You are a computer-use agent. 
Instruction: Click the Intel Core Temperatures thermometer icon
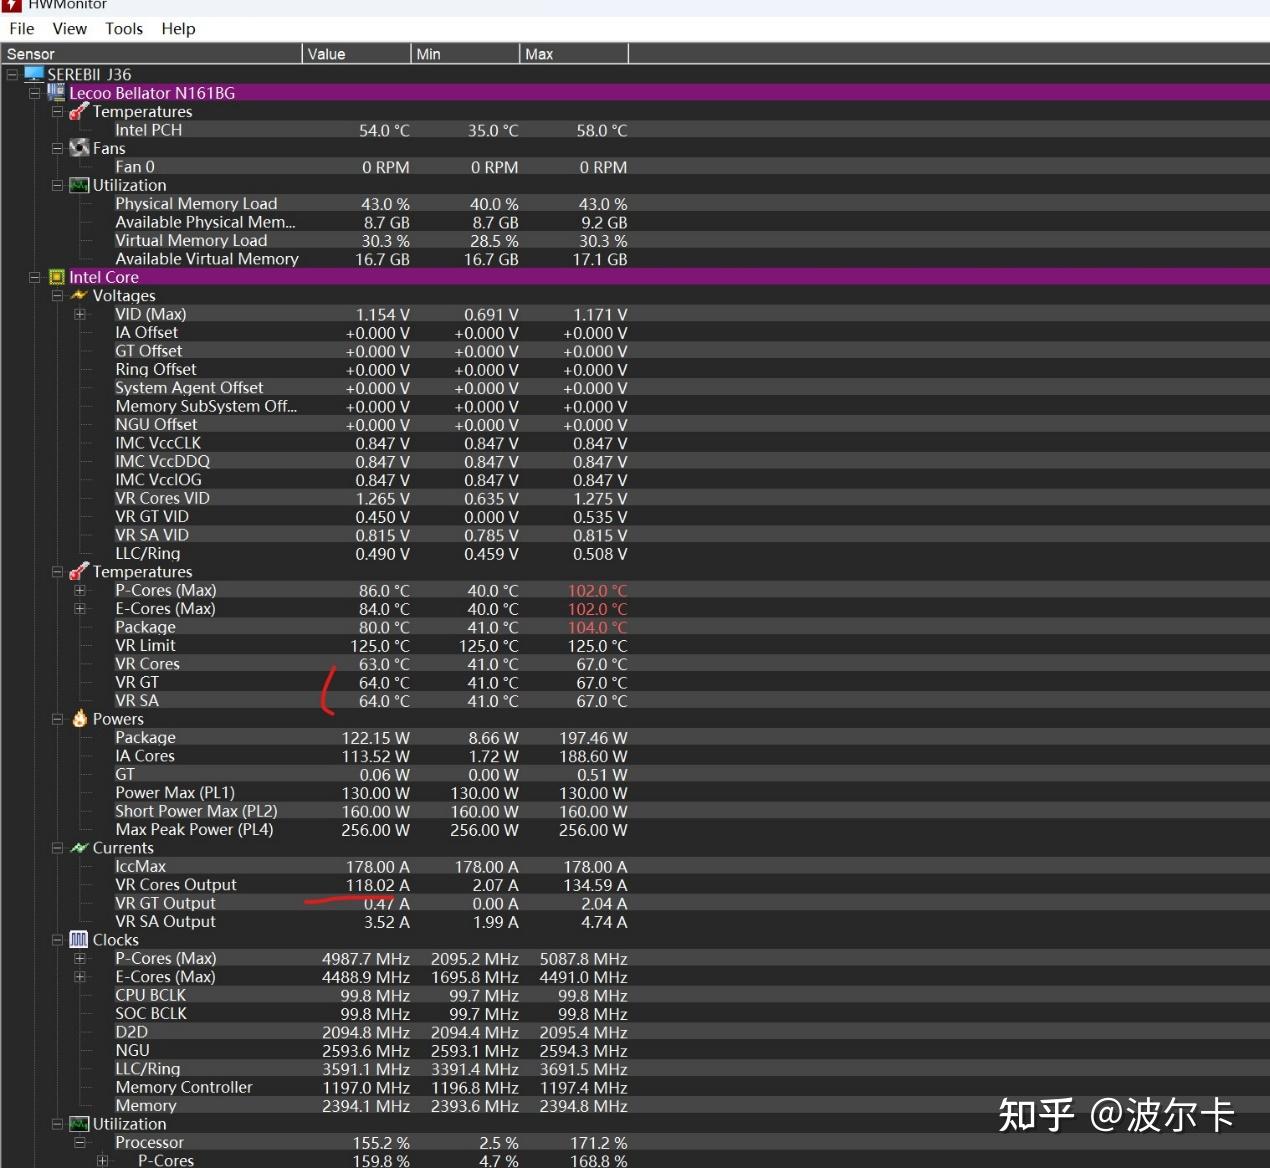coord(79,571)
